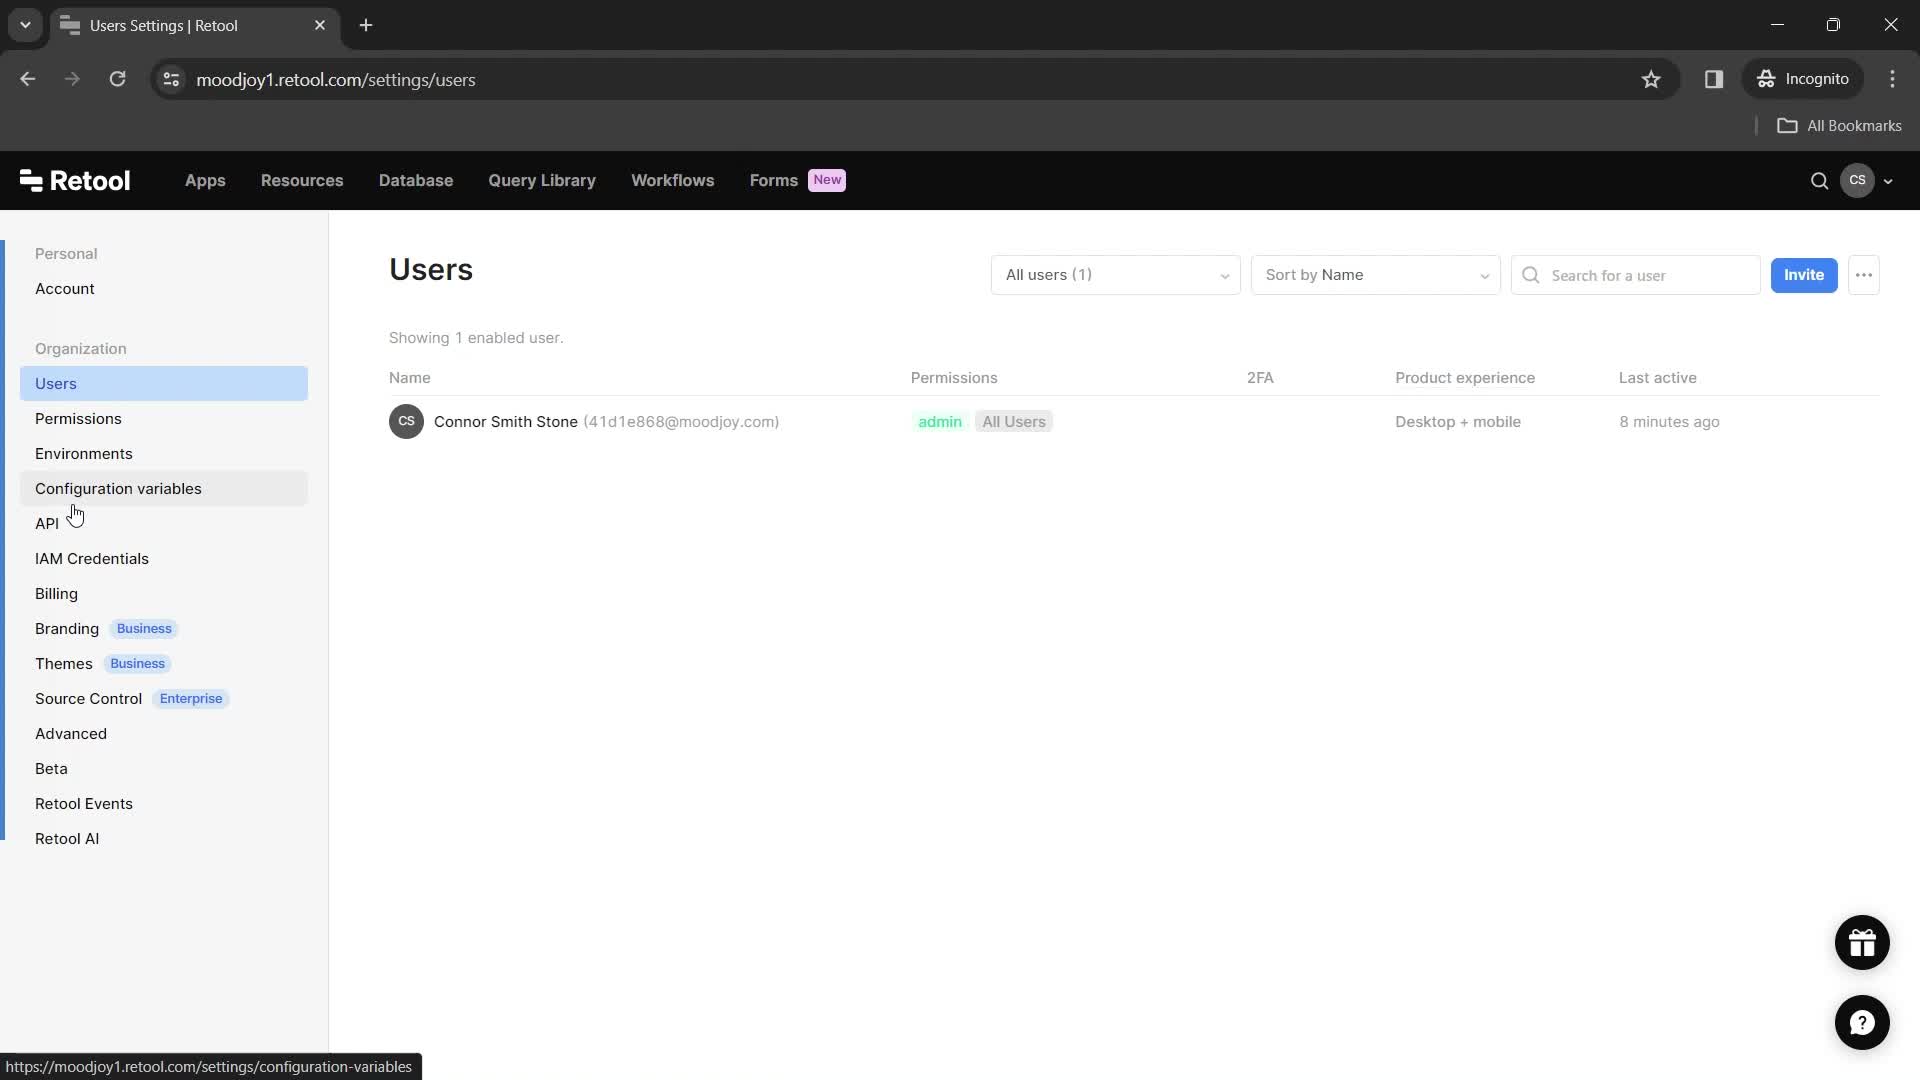Select the Billing settings item
This screenshot has height=1080, width=1920.
pos(57,593)
